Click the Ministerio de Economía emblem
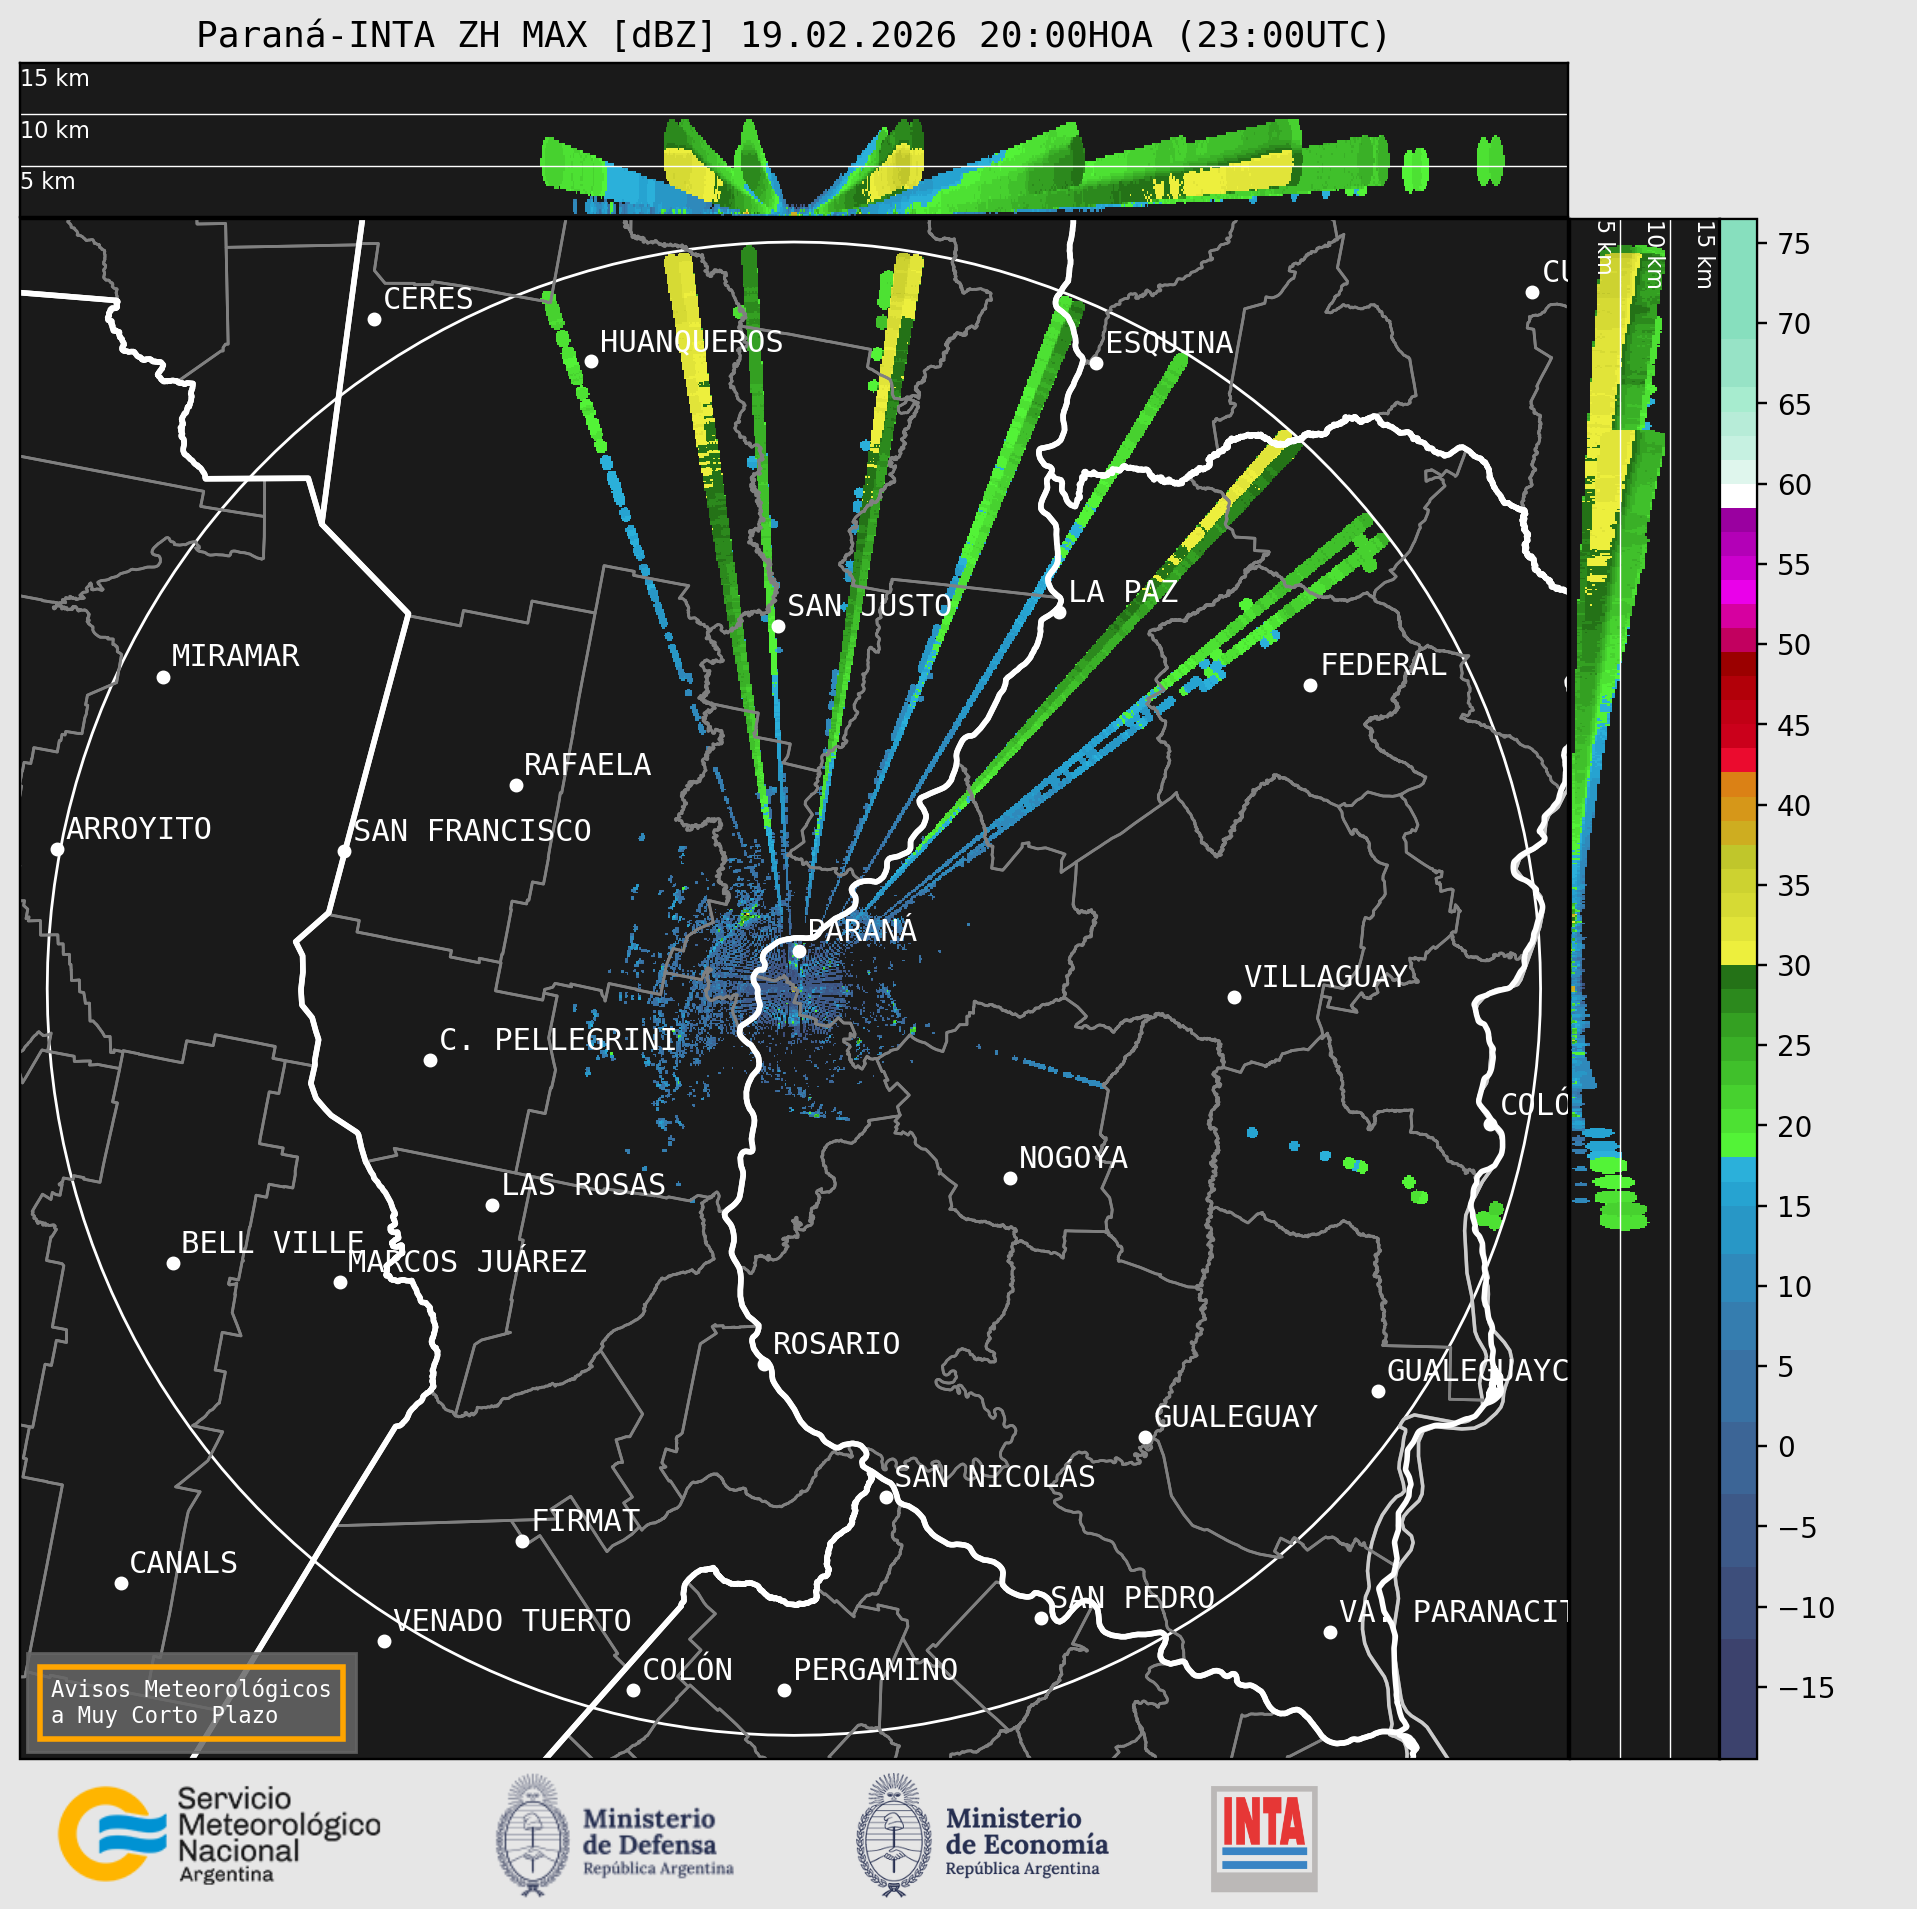Viewport: 1917px width, 1909px height. pyautogui.click(x=893, y=1835)
